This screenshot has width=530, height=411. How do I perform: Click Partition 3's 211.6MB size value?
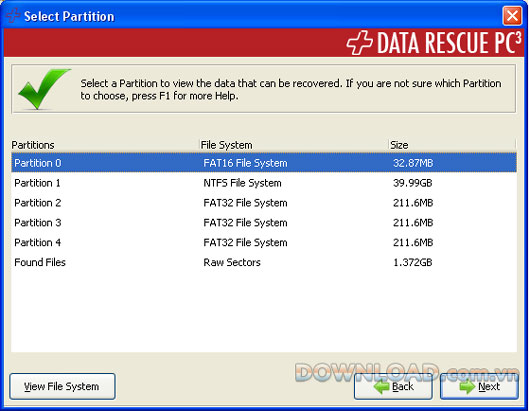[x=413, y=223]
